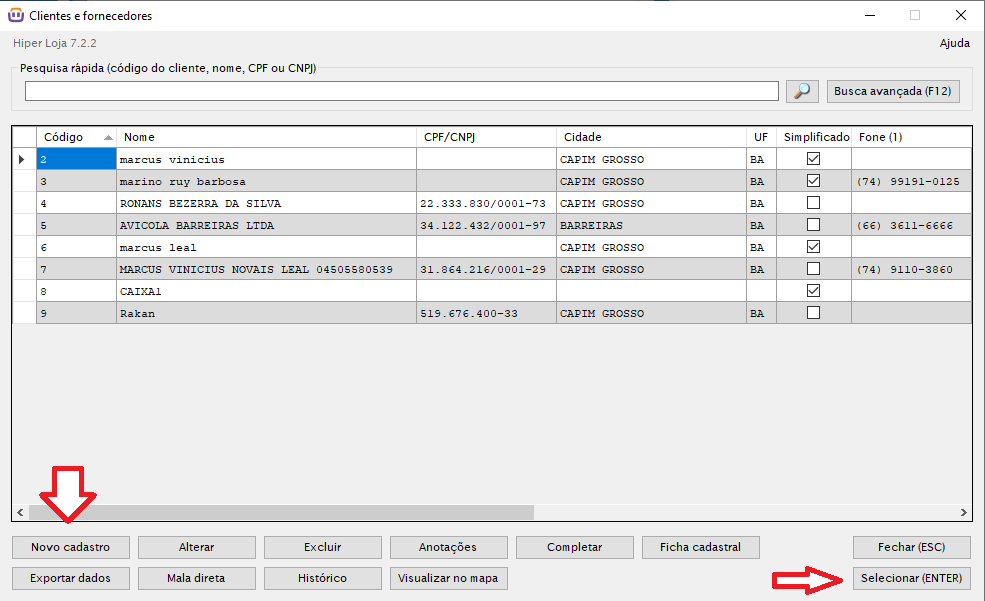The width and height of the screenshot is (985, 601).
Task: Click the UF column header
Action: (761, 137)
